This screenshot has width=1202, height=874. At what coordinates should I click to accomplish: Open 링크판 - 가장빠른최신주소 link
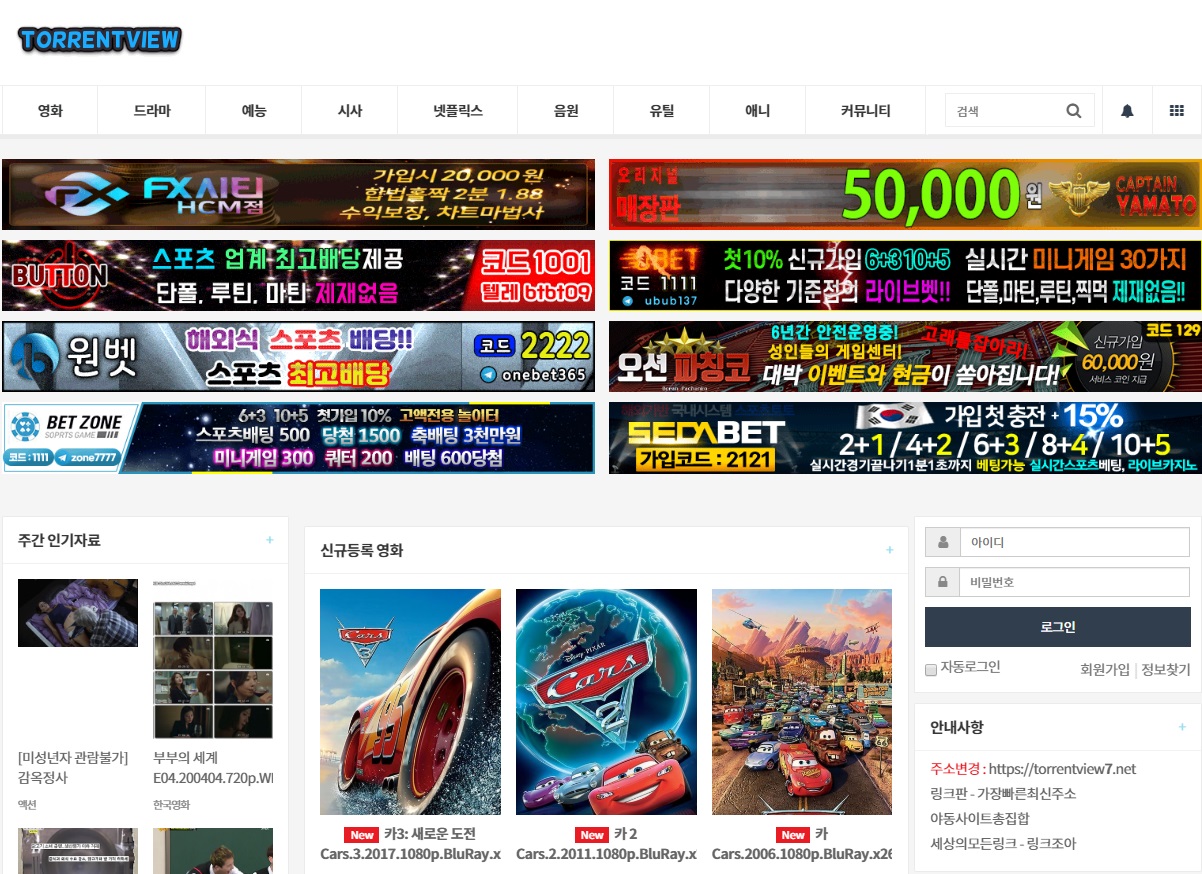1003,794
